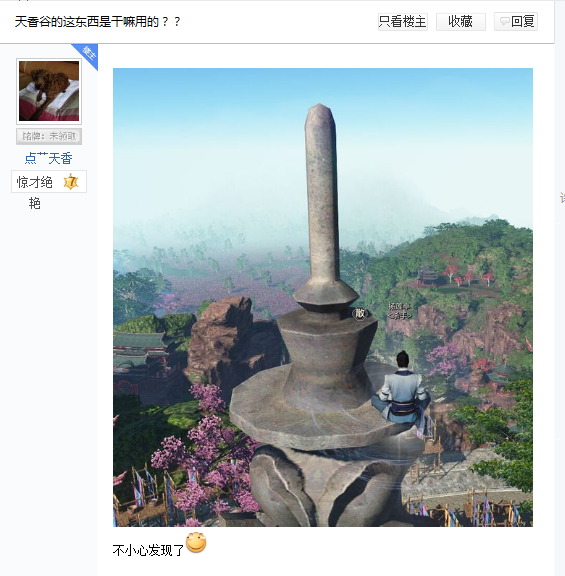Click the gold star level 7 icon
Viewport: 565px width, 576px height.
(71, 181)
